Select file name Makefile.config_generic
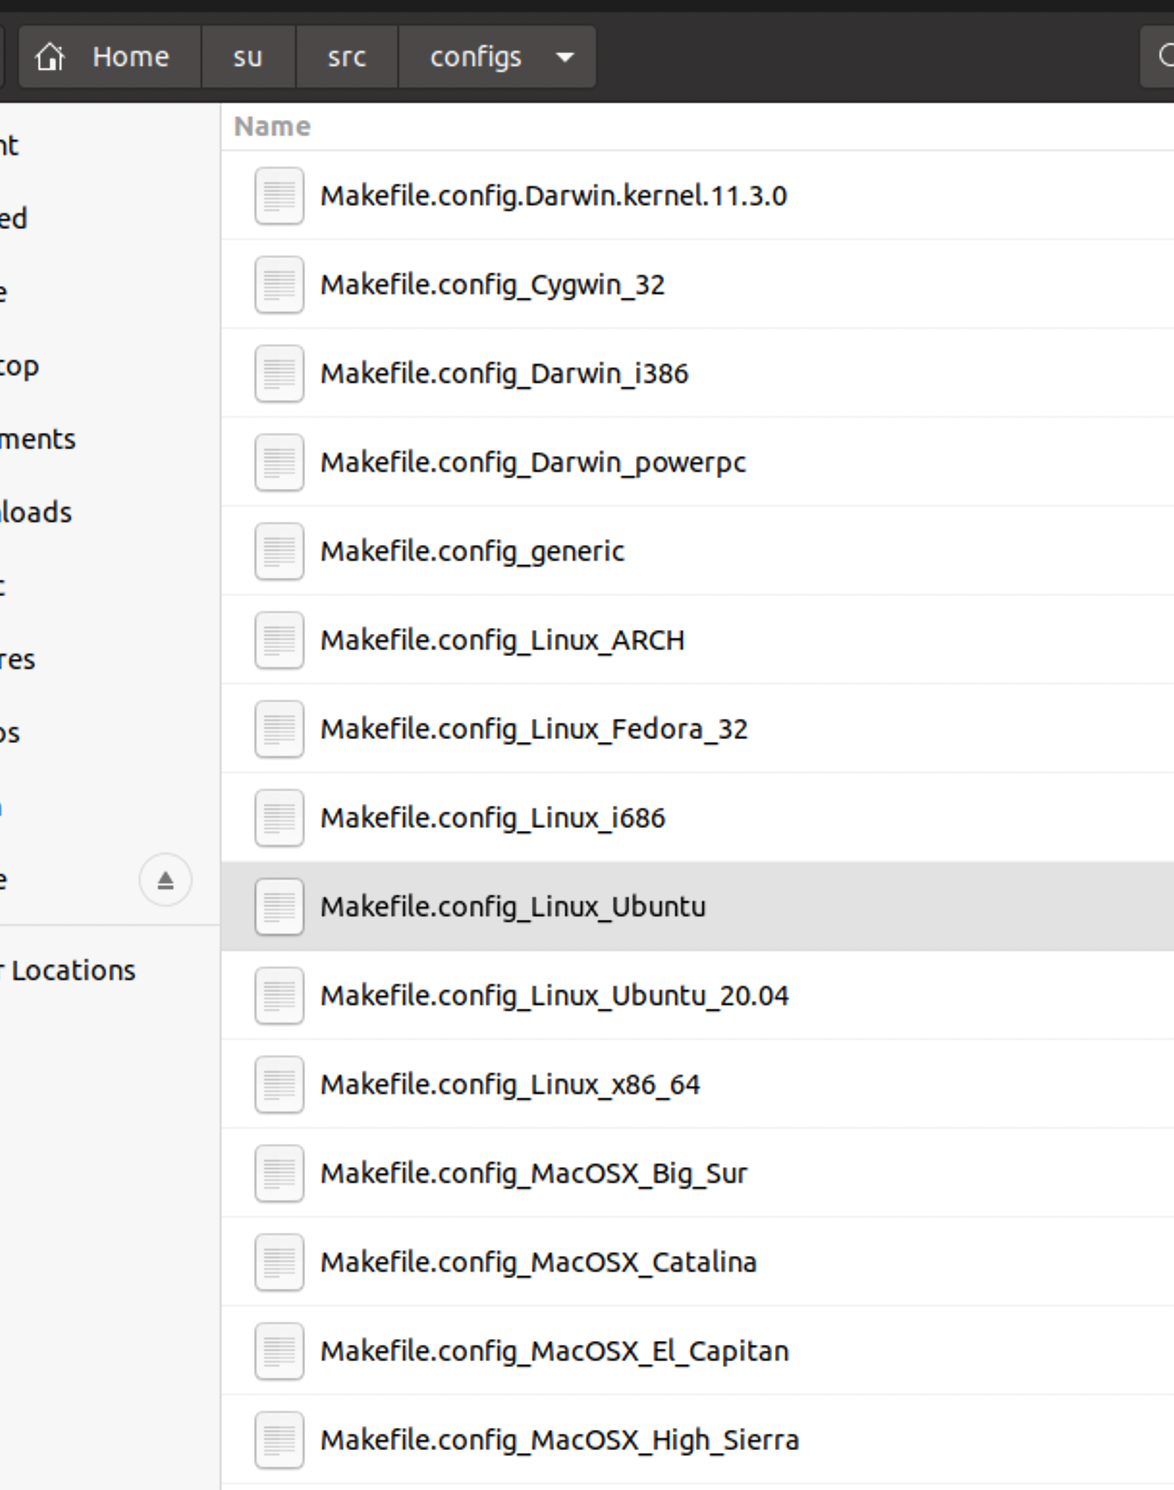 [472, 552]
